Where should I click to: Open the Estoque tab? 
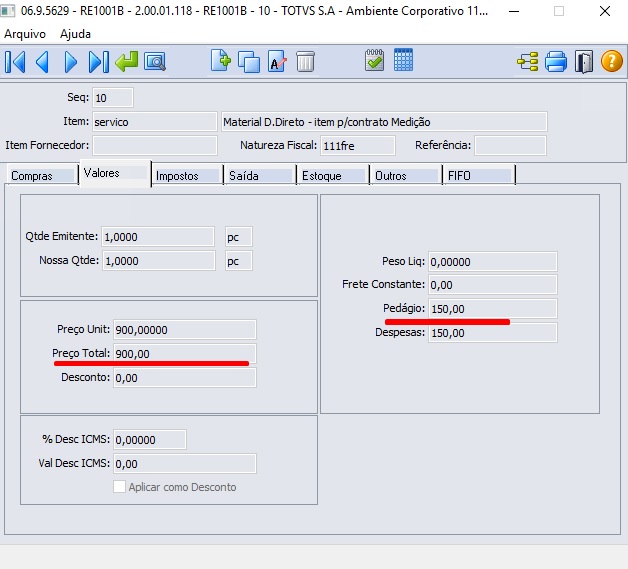tap(333, 175)
